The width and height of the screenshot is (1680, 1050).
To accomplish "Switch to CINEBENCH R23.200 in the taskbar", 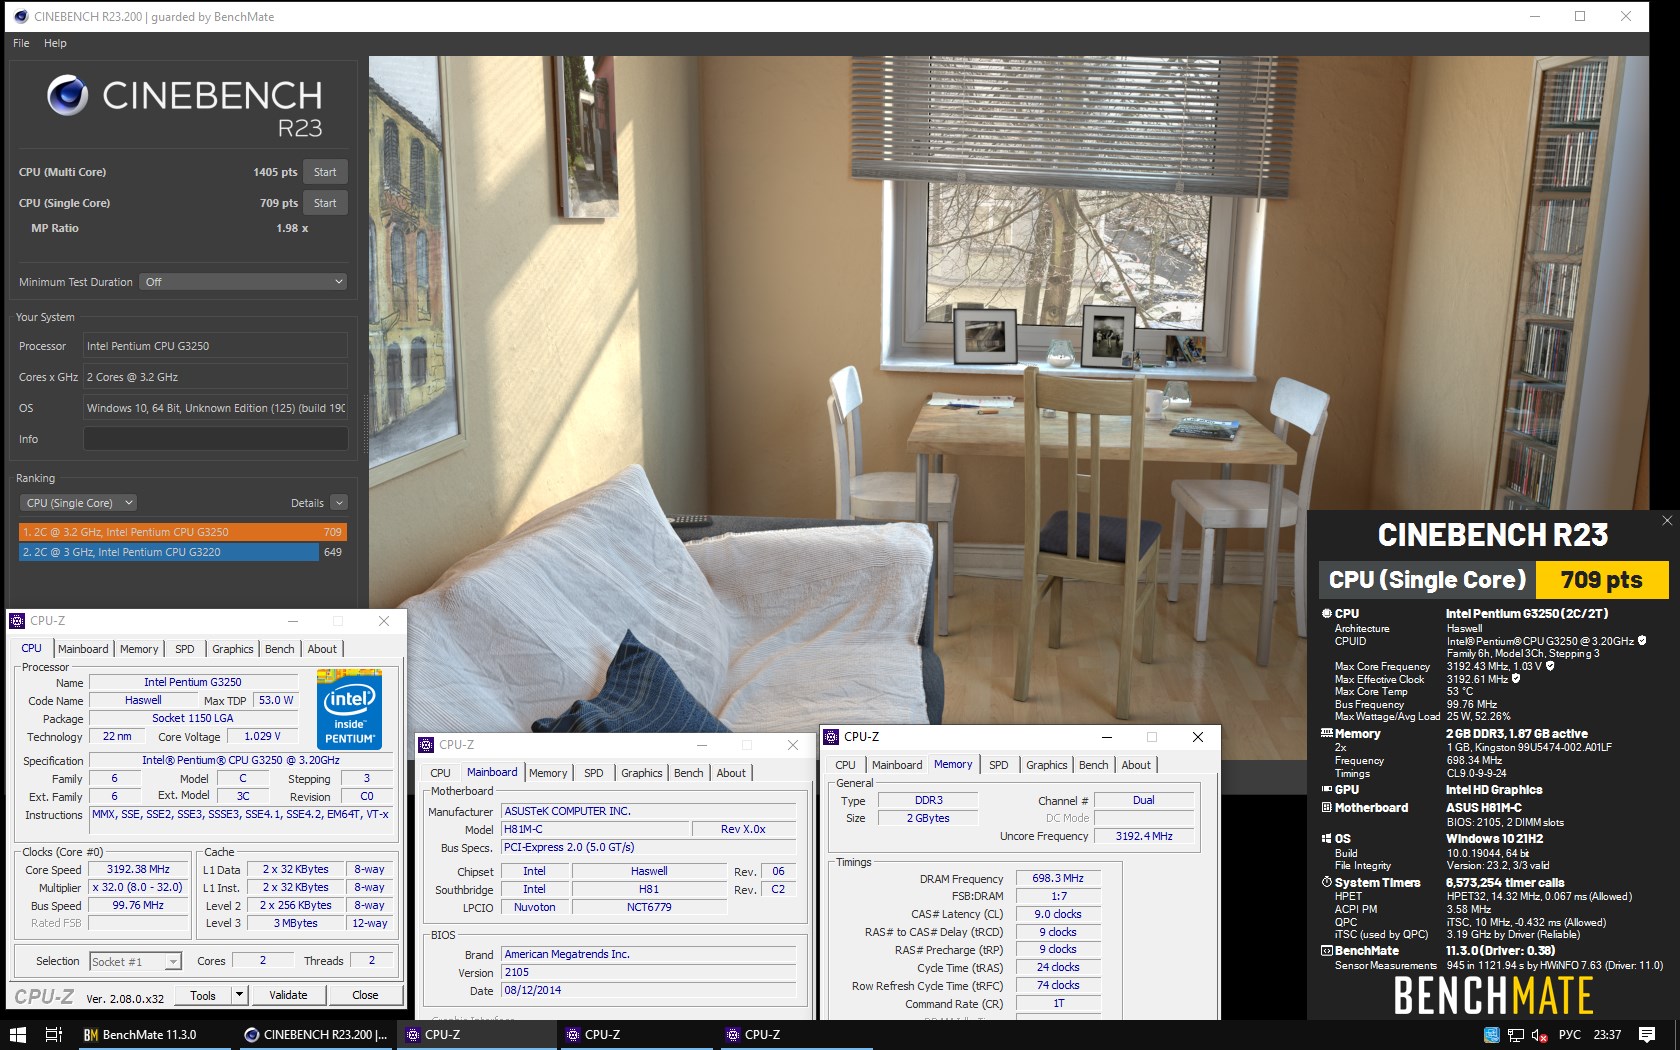I will pyautogui.click(x=316, y=1034).
